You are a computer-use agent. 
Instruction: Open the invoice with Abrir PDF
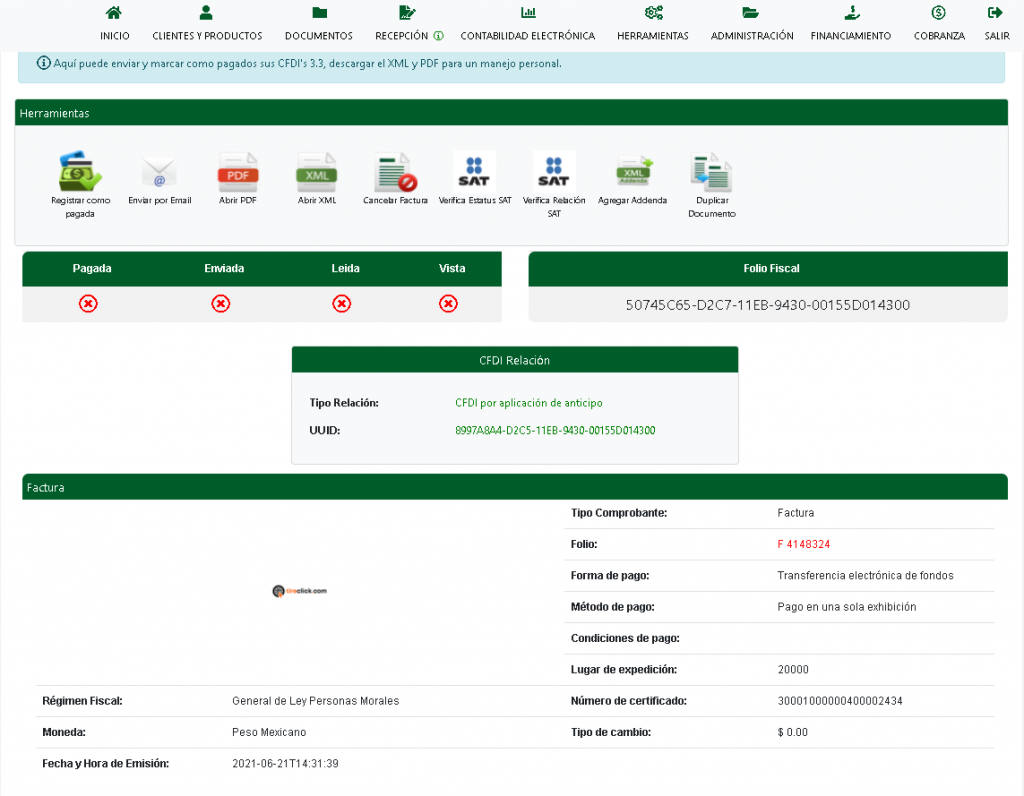point(238,173)
